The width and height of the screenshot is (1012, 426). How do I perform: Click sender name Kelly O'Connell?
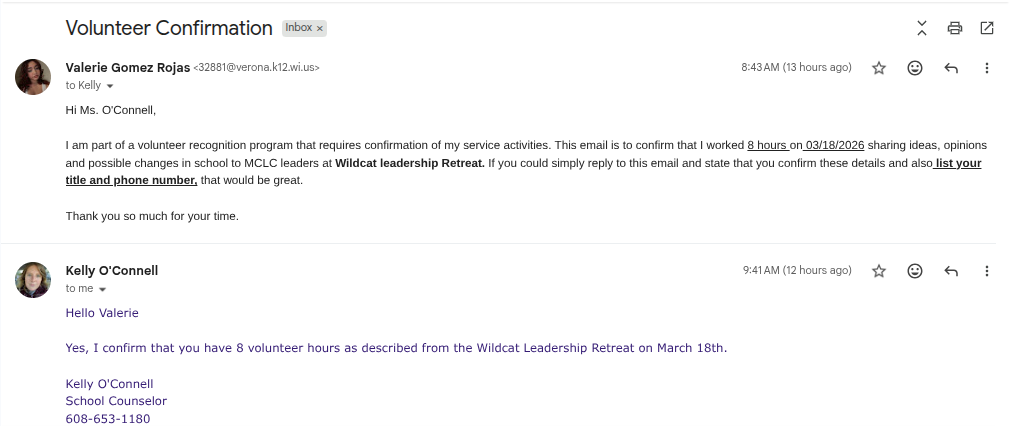(x=112, y=270)
